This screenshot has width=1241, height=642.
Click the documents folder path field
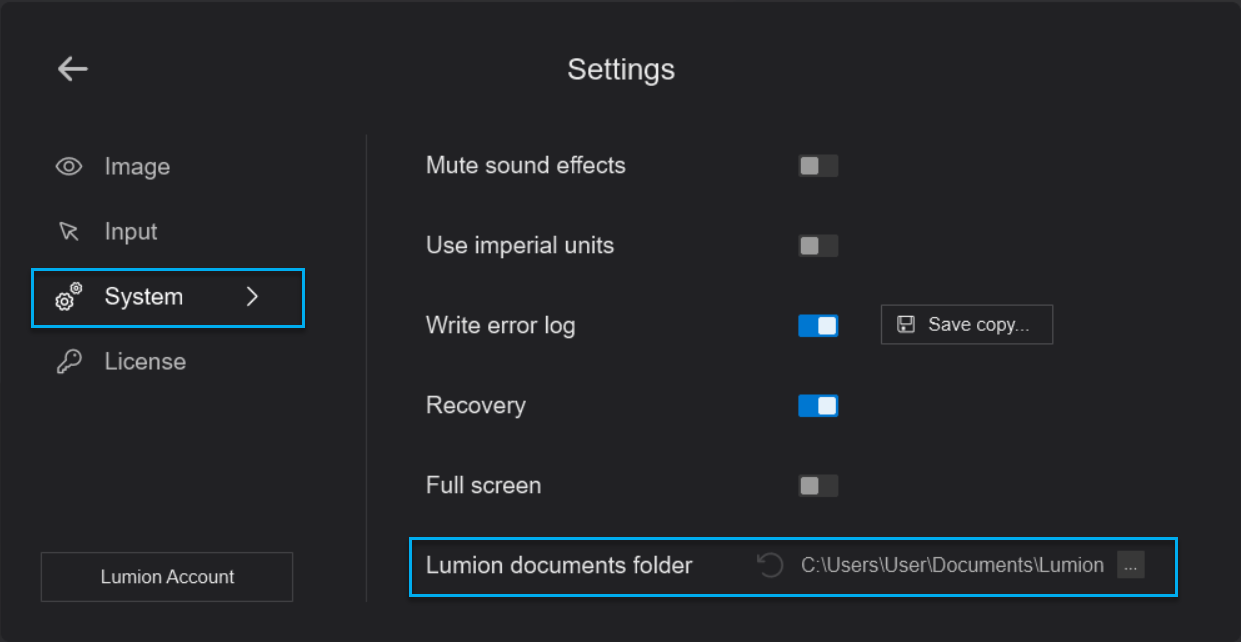(x=954, y=565)
